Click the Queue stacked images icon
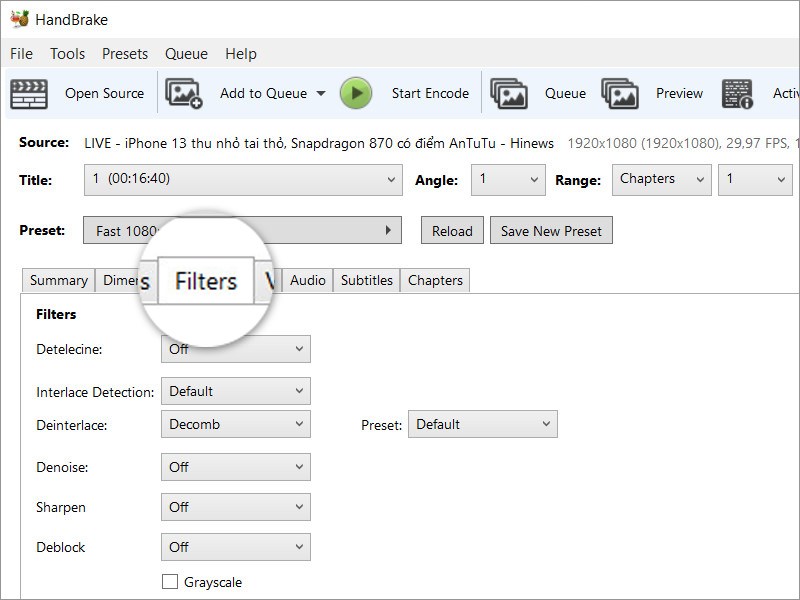The width and height of the screenshot is (800, 600). 509,93
